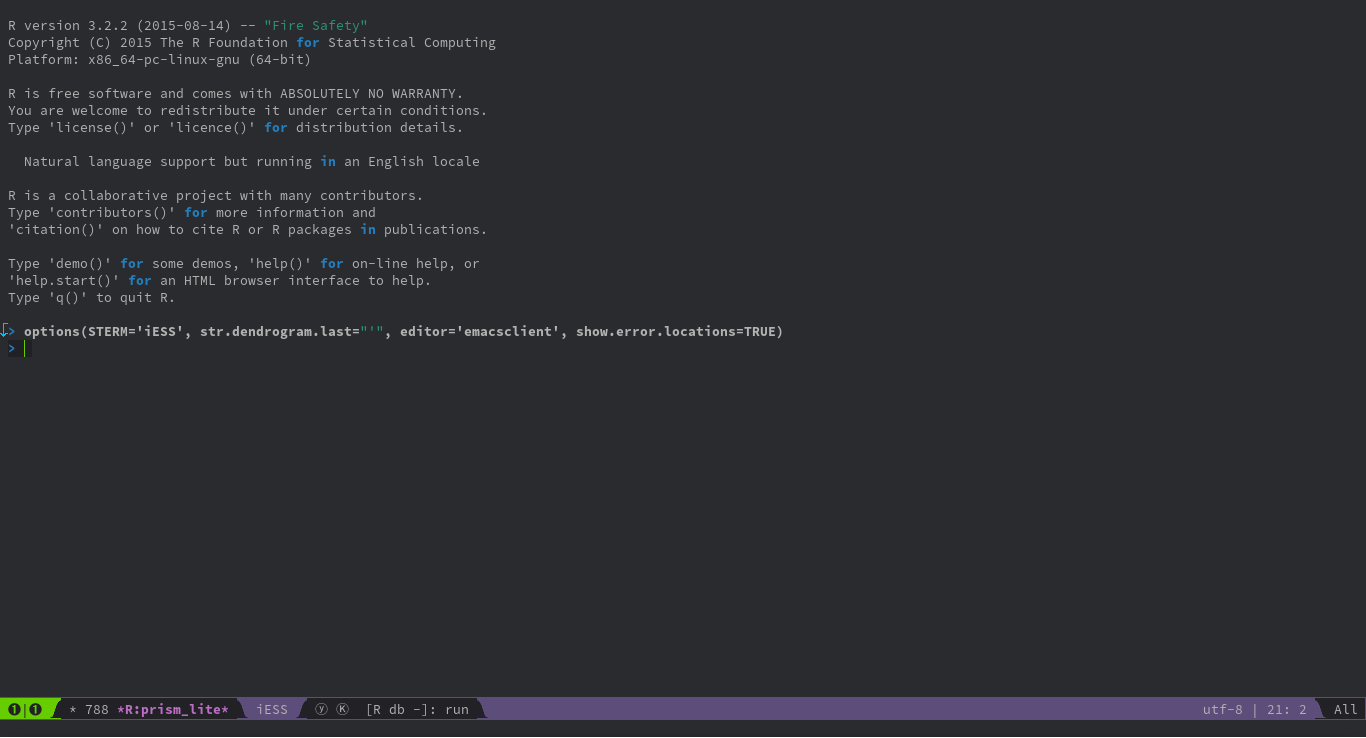Click the 'R is a collaborative project' line
This screenshot has width=1366, height=738.
pyautogui.click(x=216, y=195)
